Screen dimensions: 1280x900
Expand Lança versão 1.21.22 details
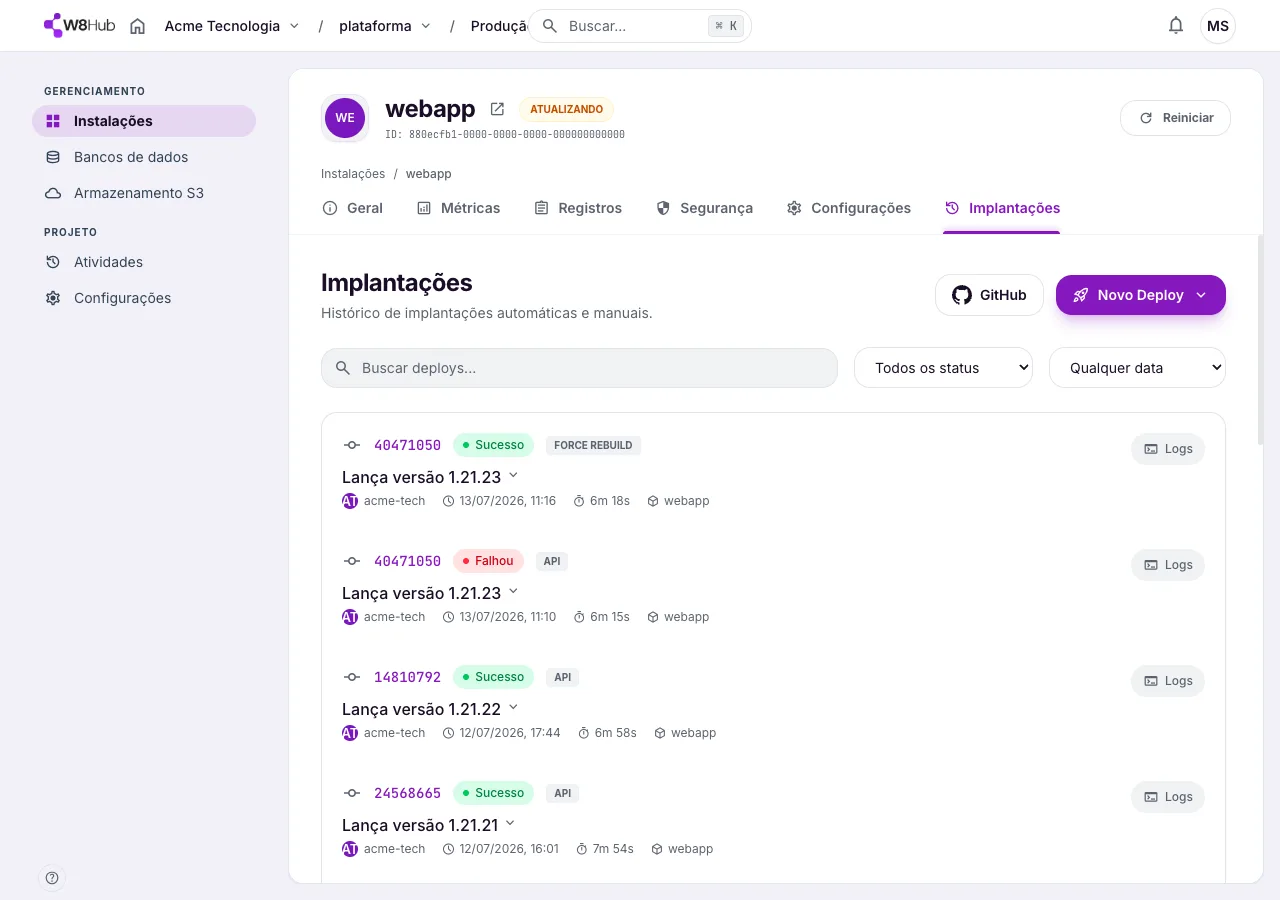click(x=513, y=707)
